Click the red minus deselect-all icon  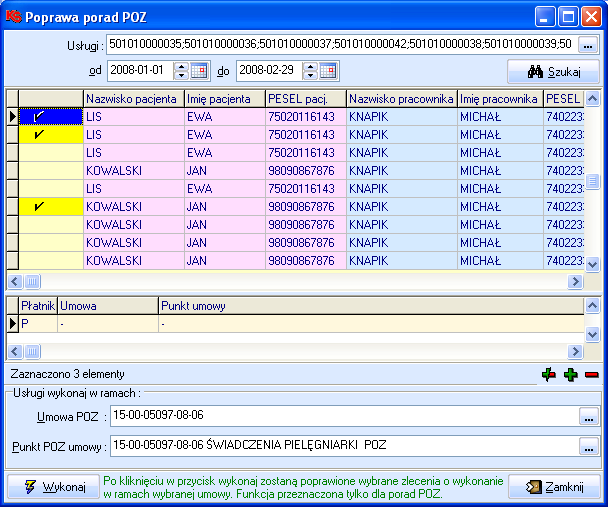(x=592, y=374)
